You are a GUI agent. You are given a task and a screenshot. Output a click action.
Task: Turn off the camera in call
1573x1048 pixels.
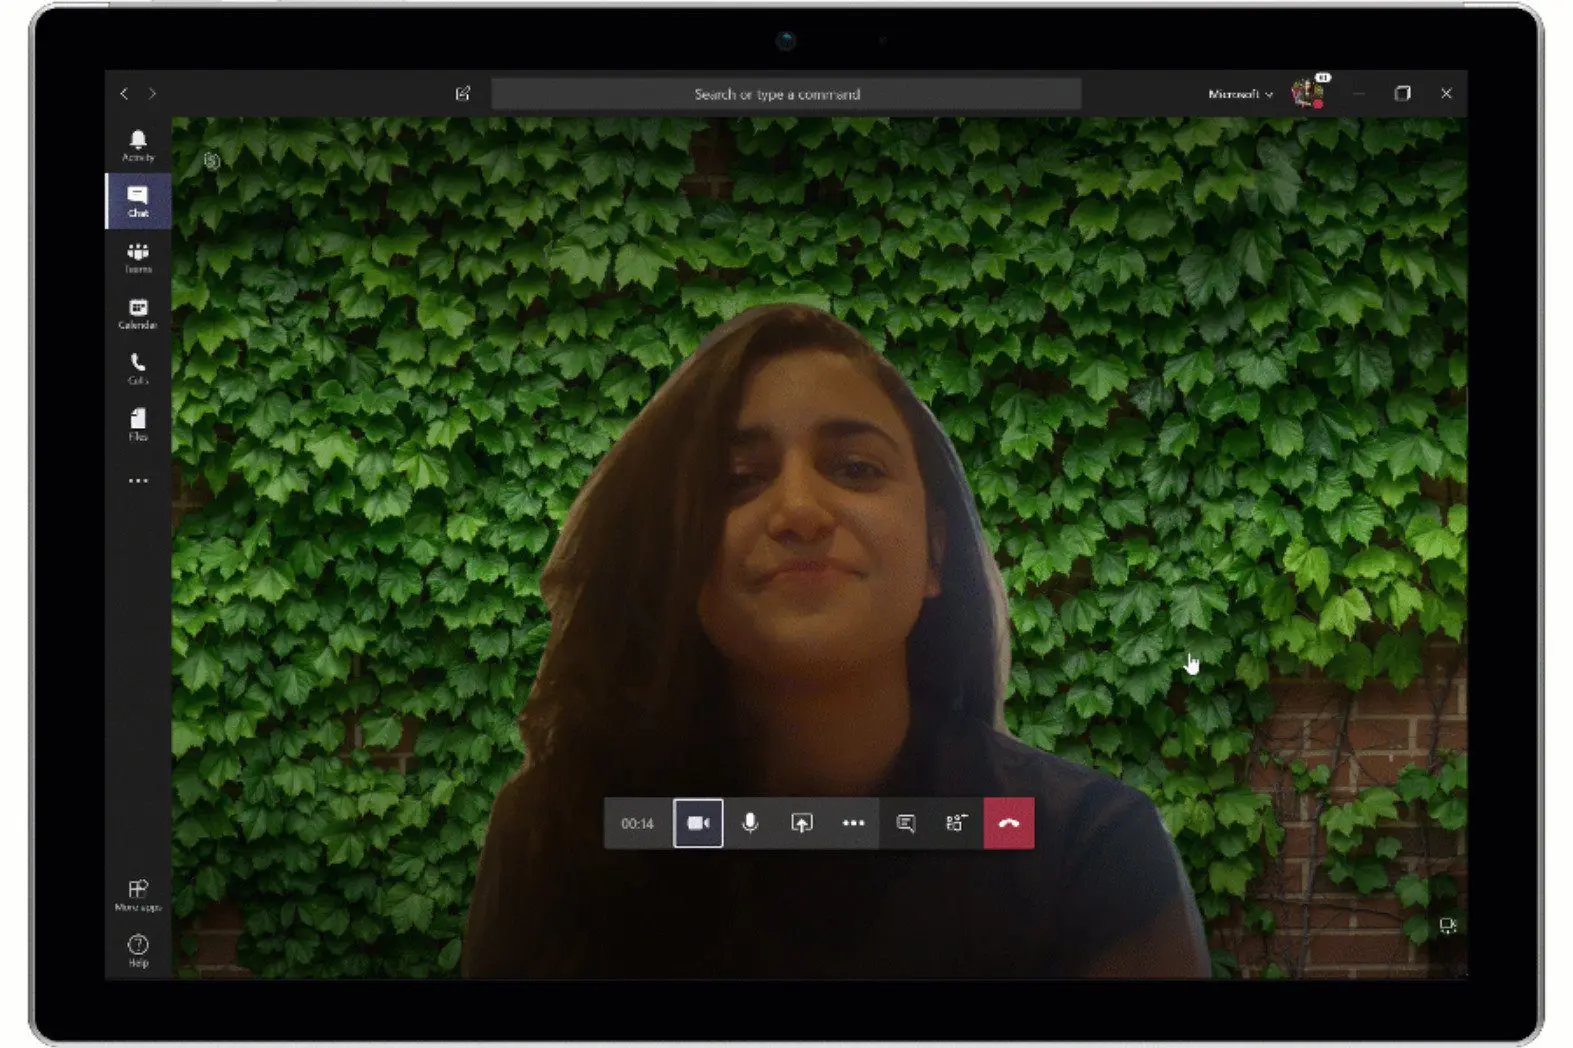click(698, 823)
